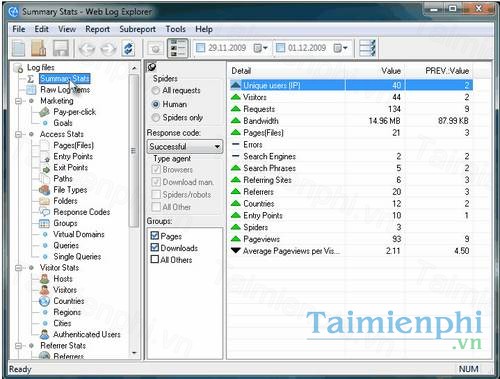Click the Hosts person icon
500x379 pixels.
(x=44, y=279)
